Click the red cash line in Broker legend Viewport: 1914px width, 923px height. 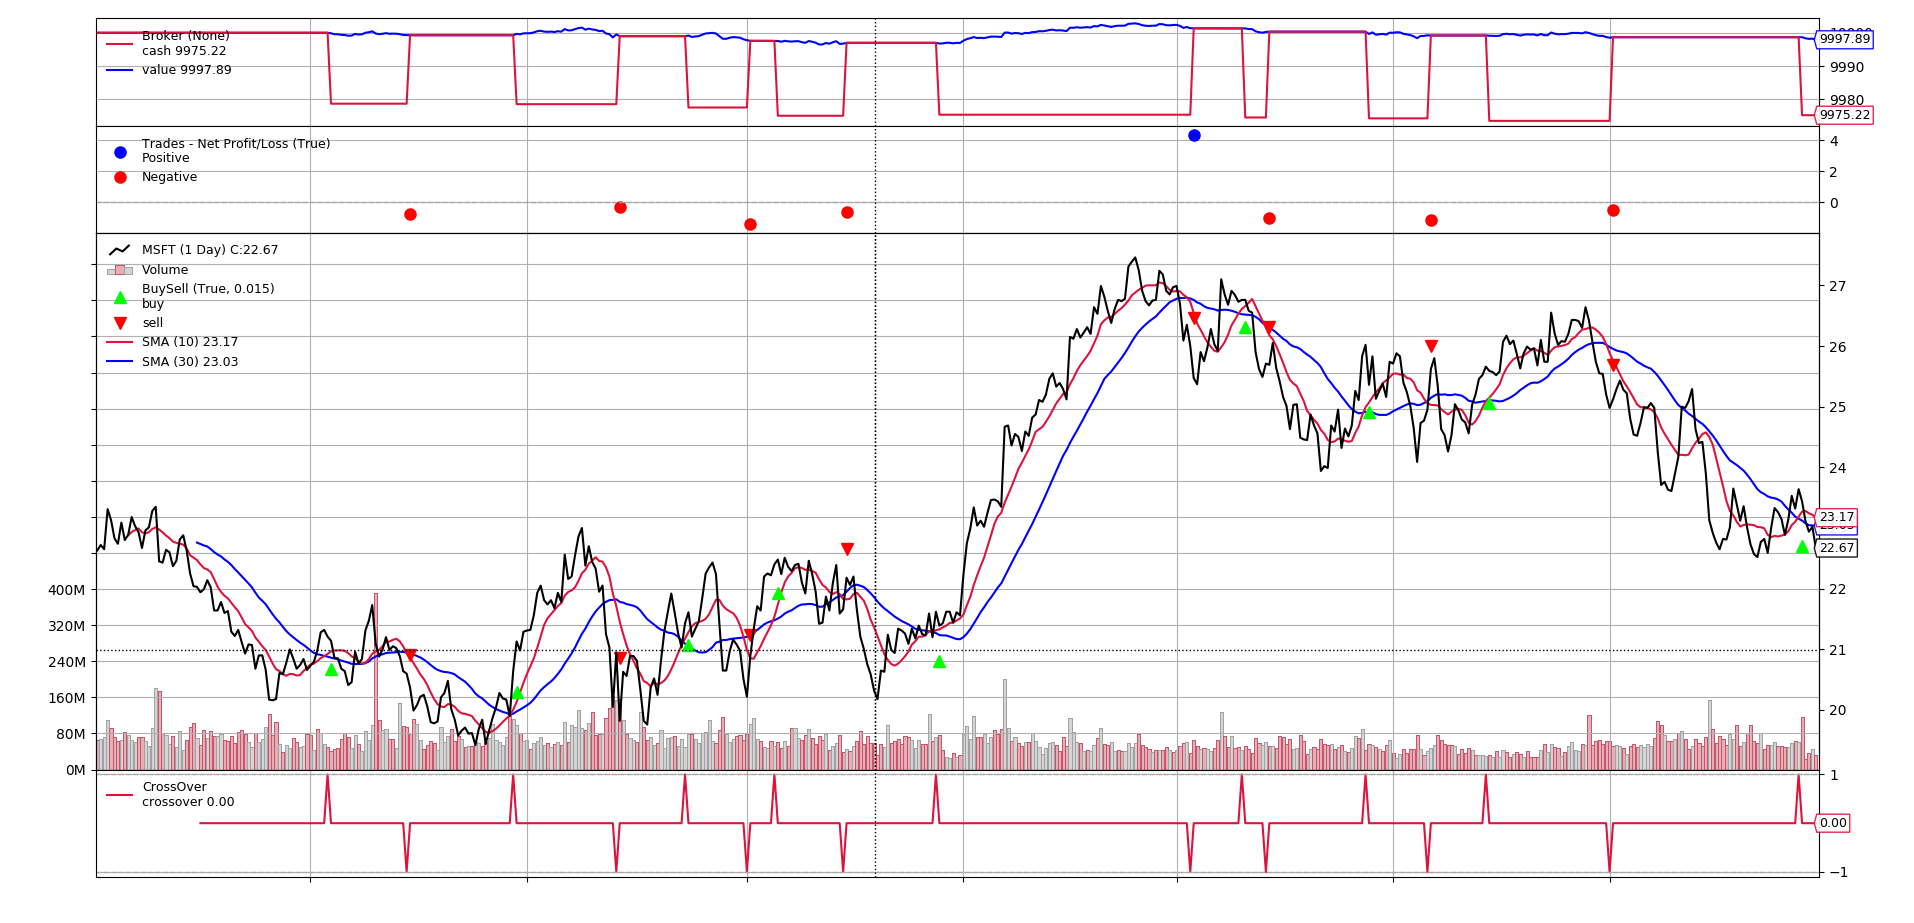click(120, 43)
